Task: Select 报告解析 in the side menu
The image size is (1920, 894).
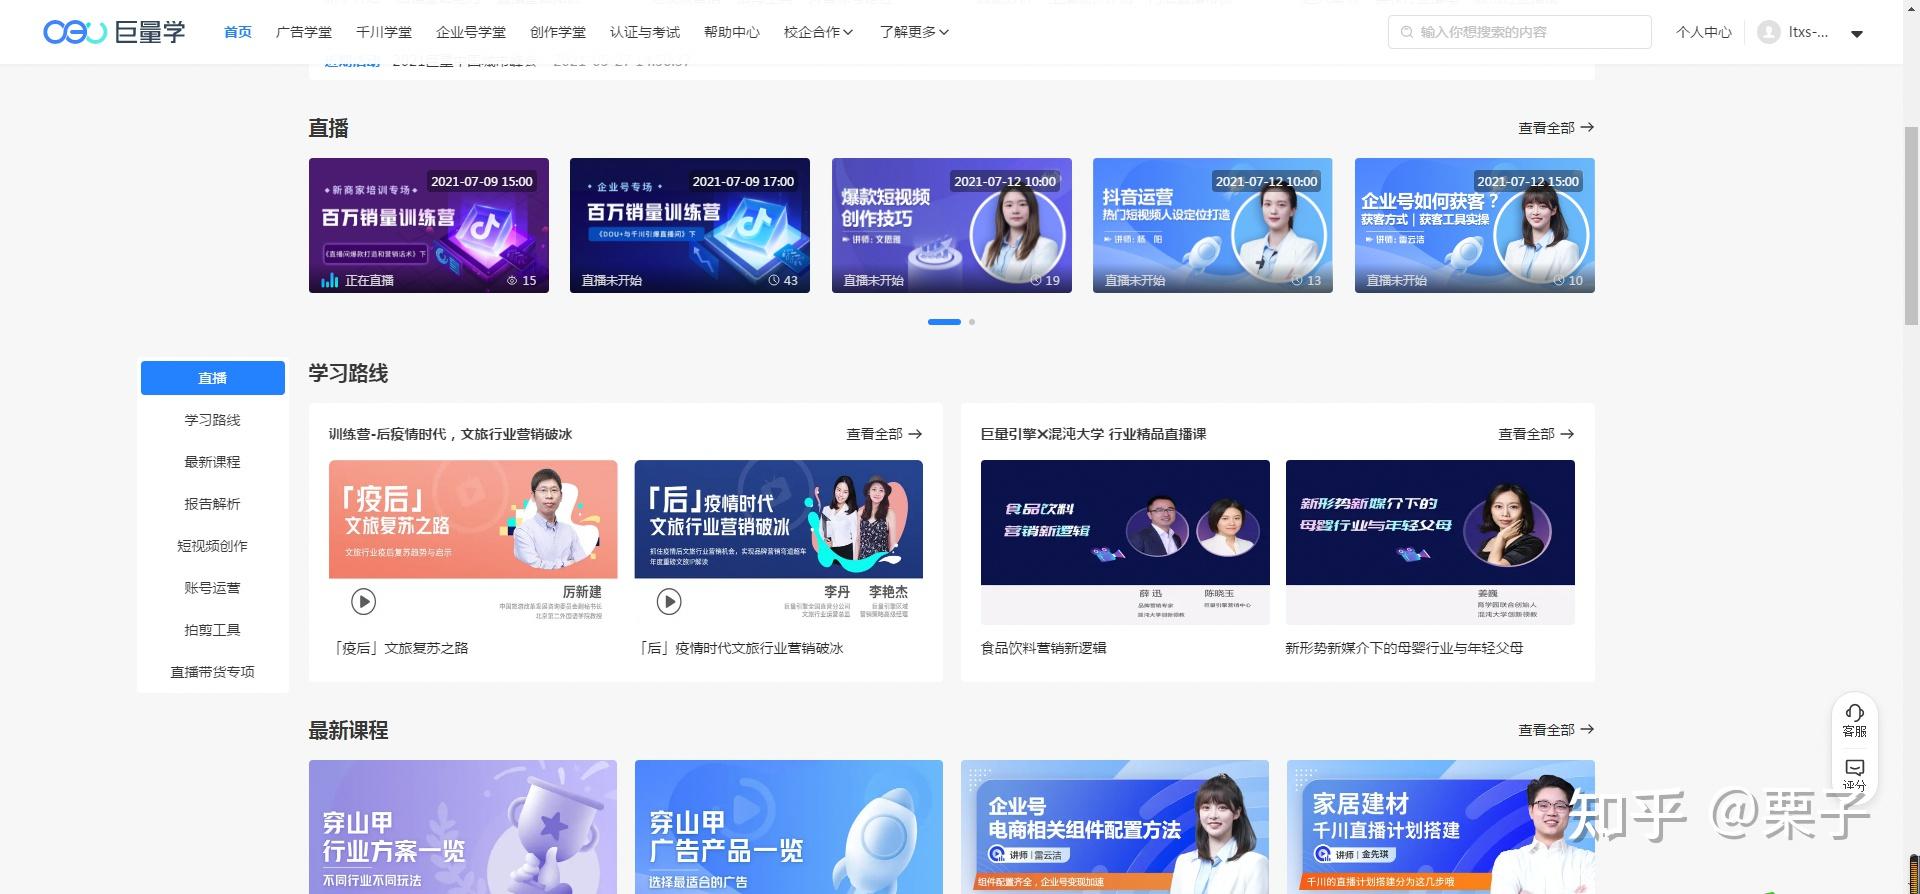Action: [x=213, y=504]
